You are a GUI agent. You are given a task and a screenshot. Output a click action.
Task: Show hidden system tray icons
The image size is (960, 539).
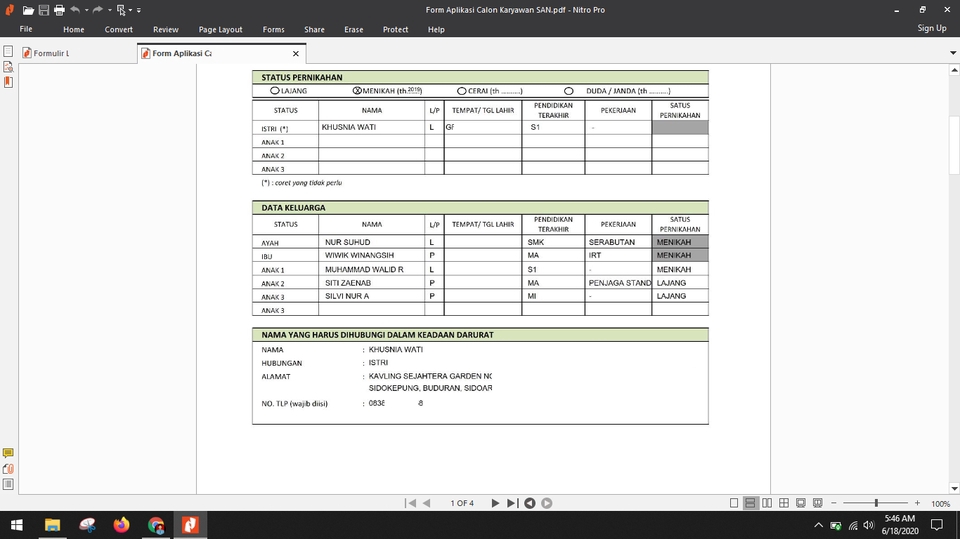click(818, 525)
